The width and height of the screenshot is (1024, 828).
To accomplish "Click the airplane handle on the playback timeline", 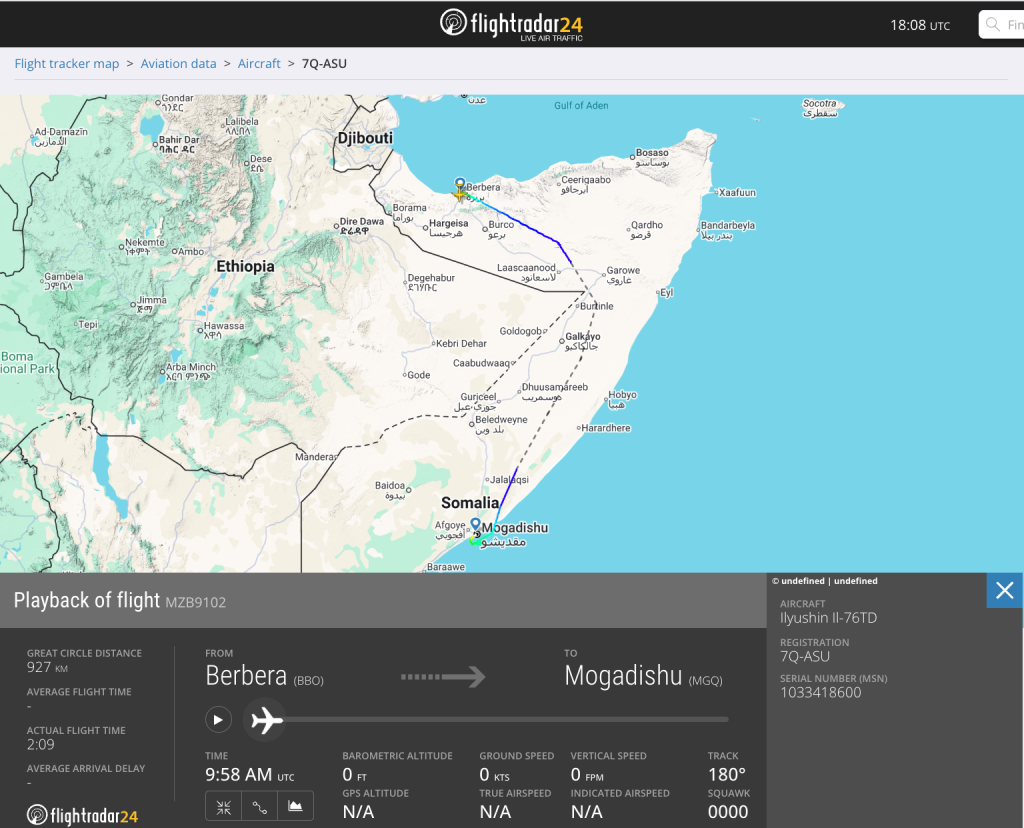I will (x=265, y=720).
